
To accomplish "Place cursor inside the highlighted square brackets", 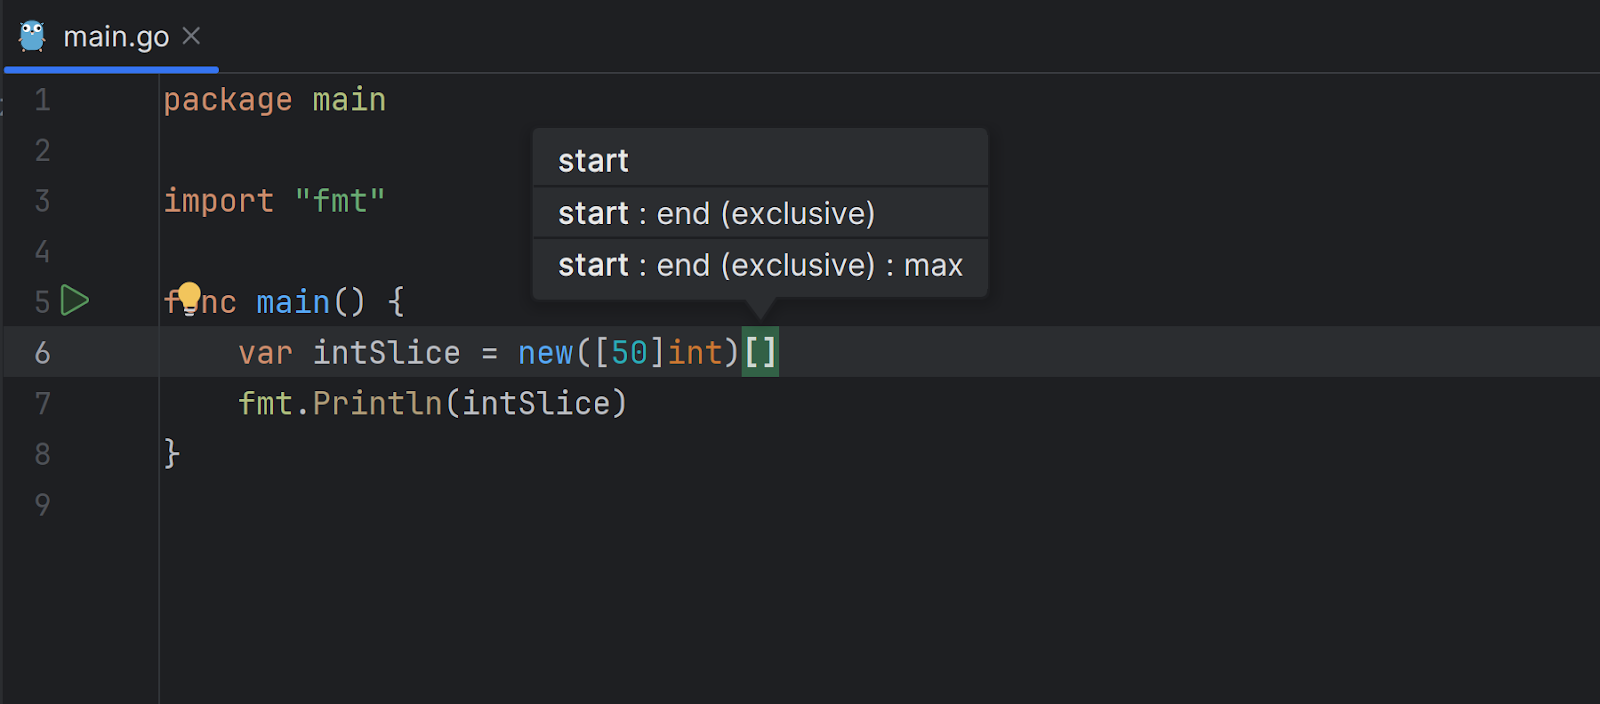I will click(x=761, y=353).
